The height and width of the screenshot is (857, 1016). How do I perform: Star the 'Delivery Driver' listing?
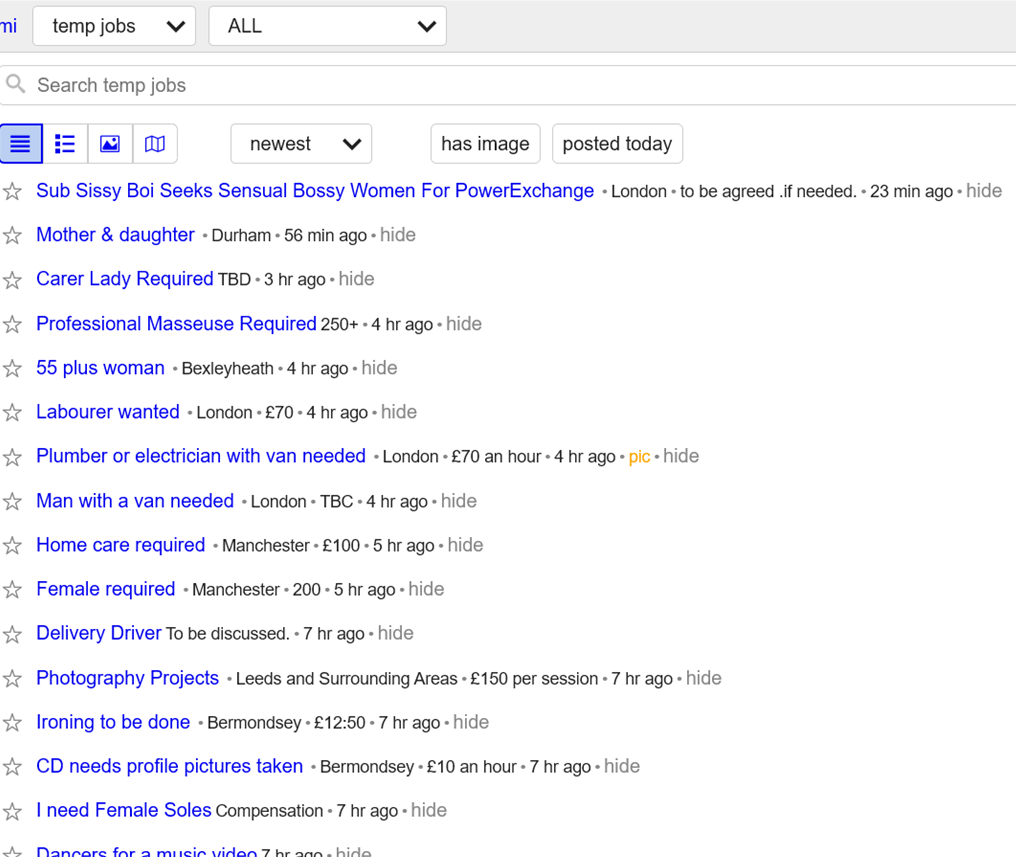pos(12,634)
